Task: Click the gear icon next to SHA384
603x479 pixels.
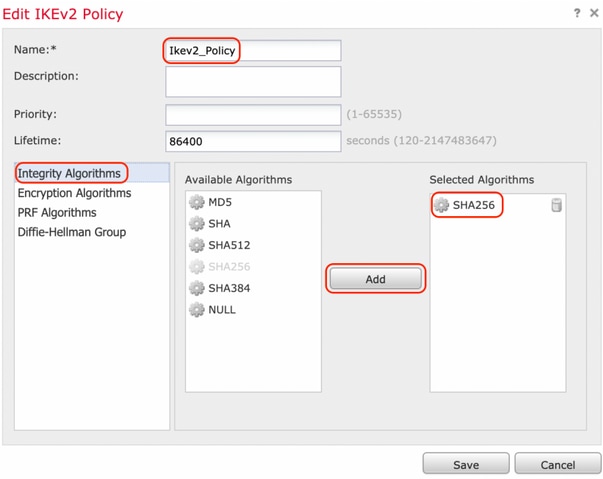Action: click(x=197, y=288)
